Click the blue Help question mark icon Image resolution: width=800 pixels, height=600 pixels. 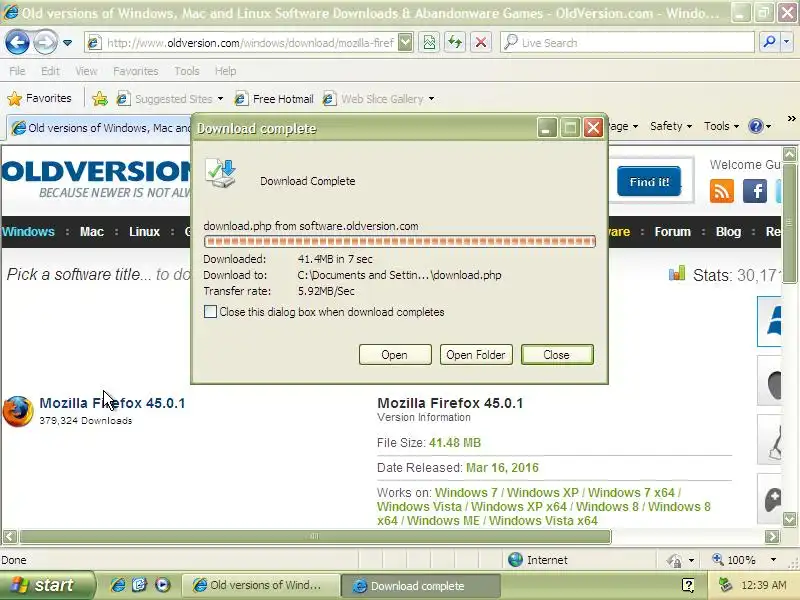pos(756,126)
